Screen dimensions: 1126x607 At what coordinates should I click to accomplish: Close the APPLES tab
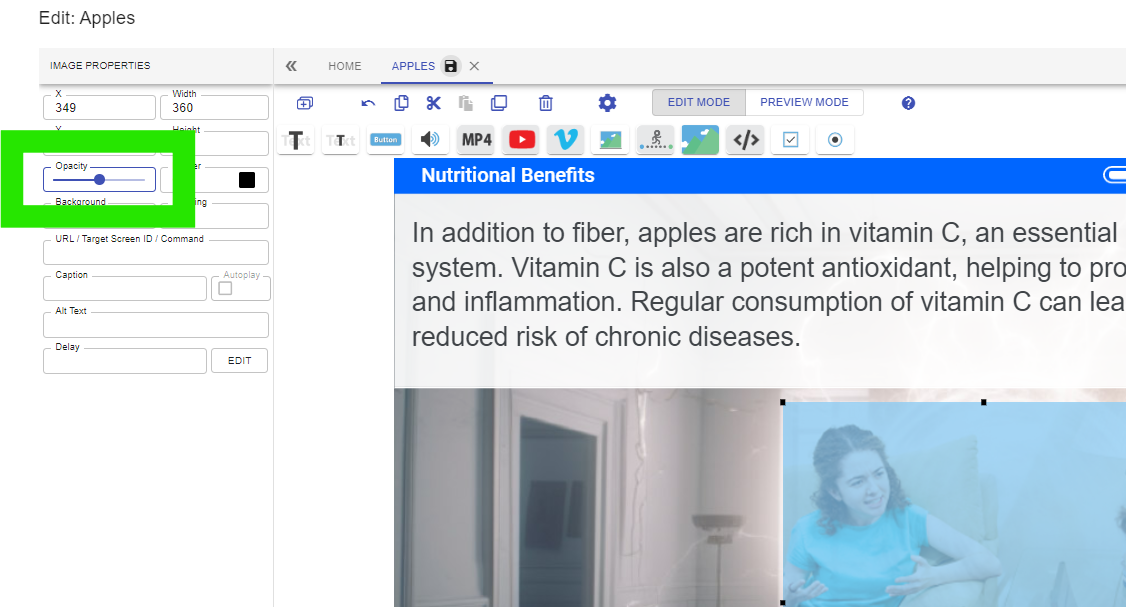coord(474,66)
